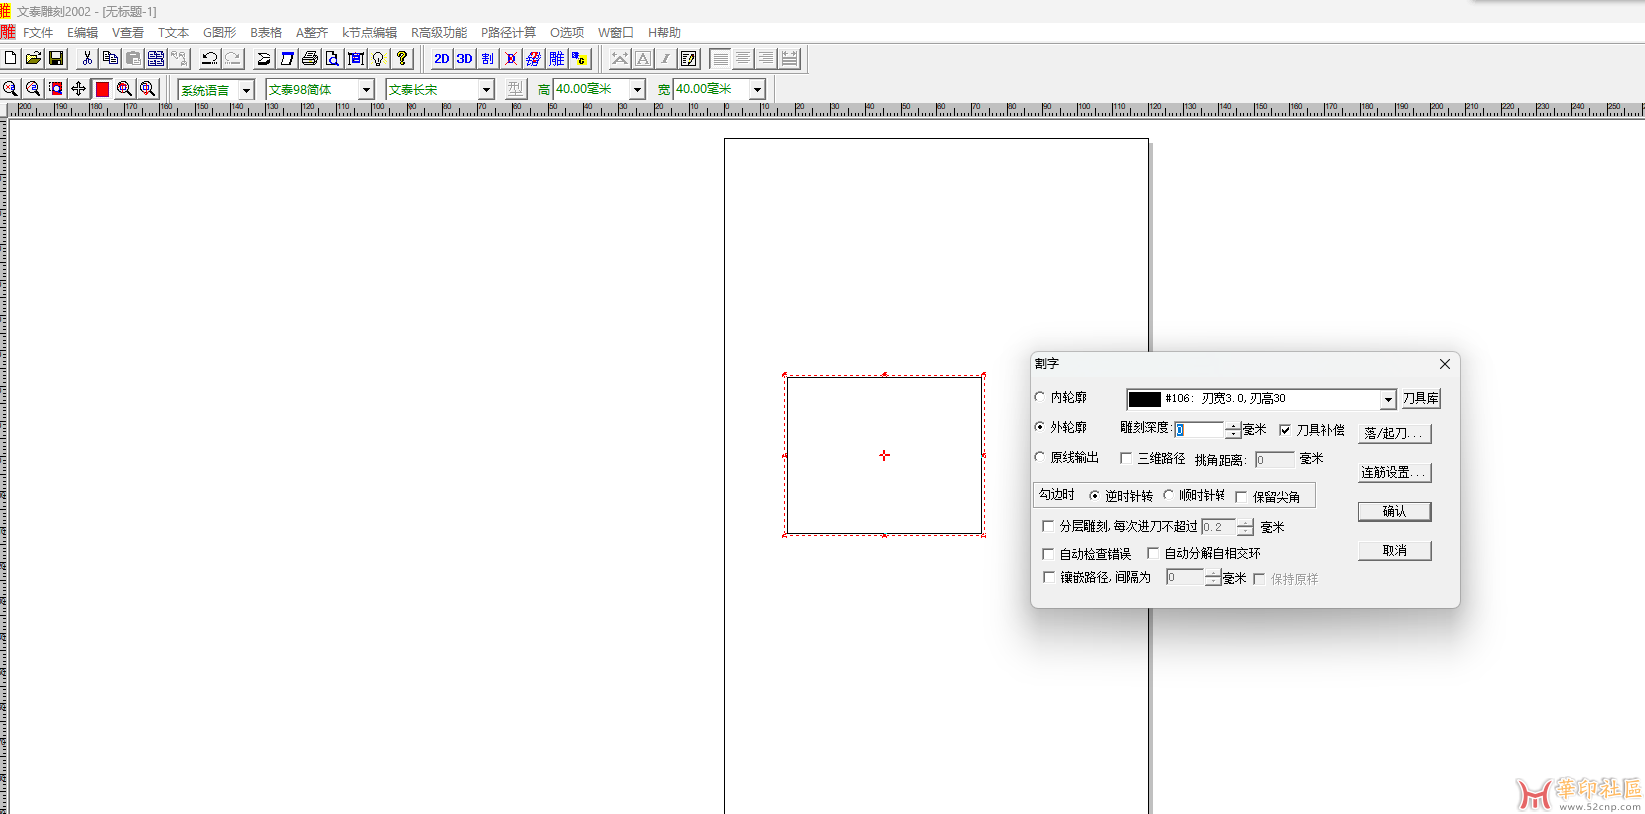
Task: Open file using the folder icon
Action: 33,58
